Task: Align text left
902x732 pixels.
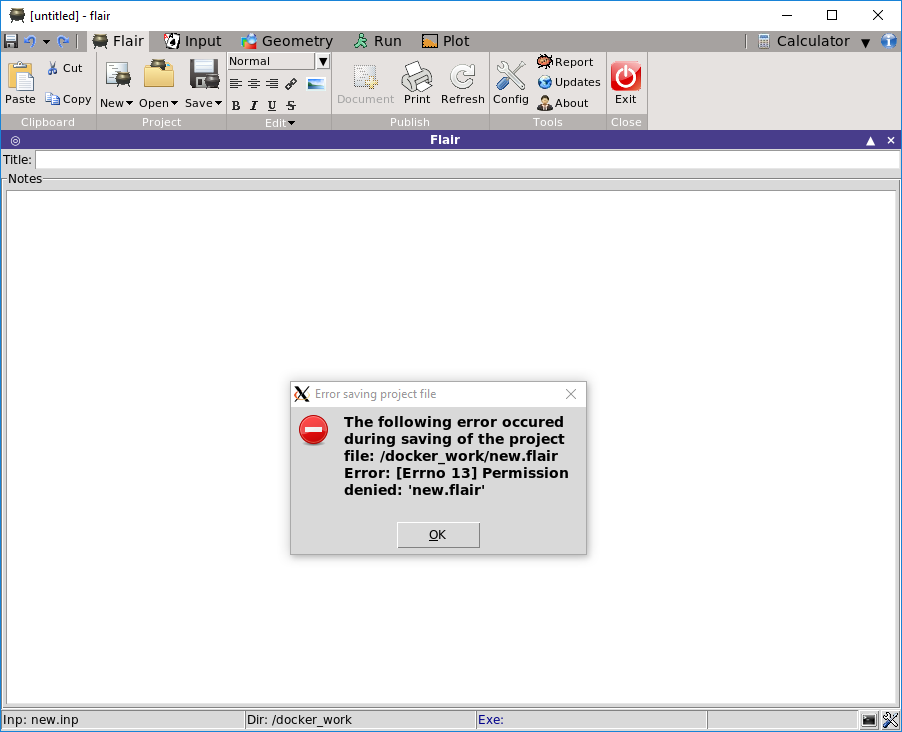Action: click(235, 84)
